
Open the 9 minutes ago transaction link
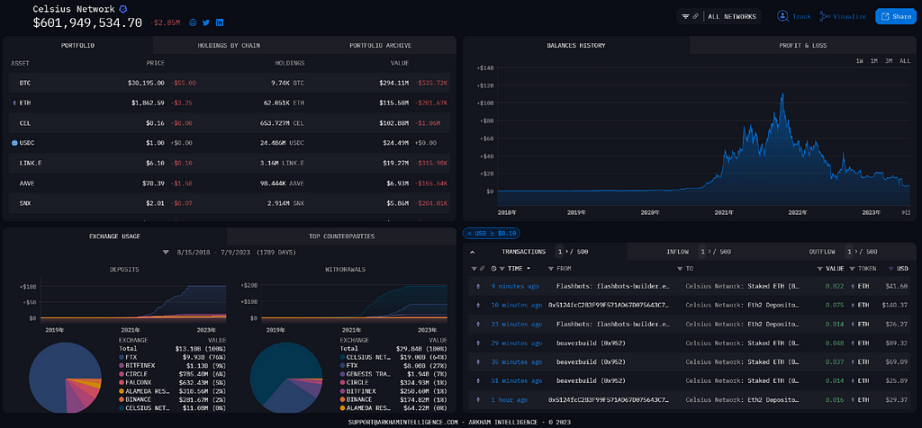coord(515,286)
